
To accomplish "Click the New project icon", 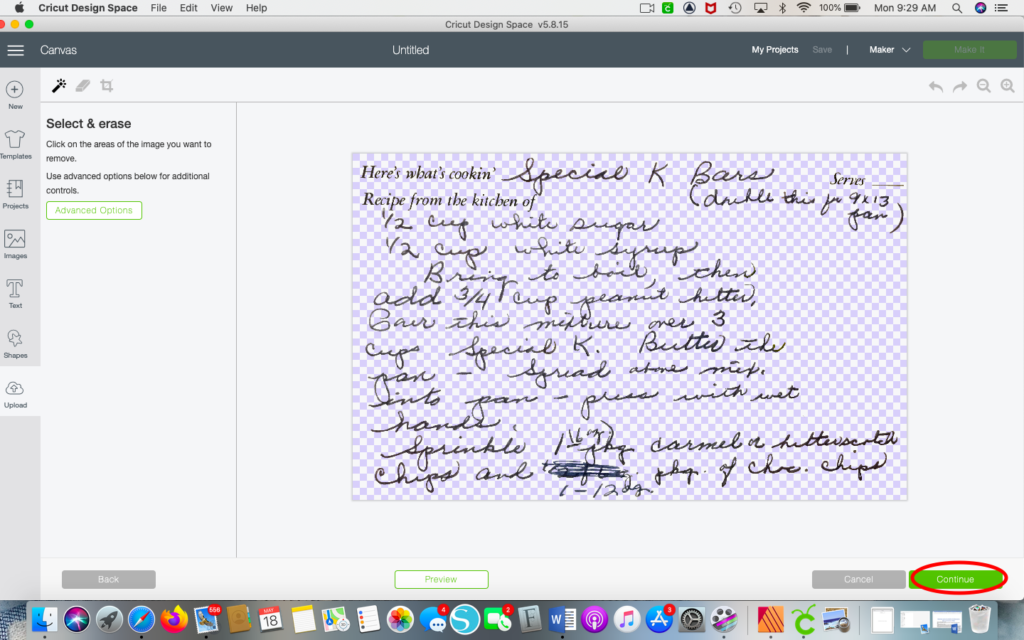I will pos(15,95).
